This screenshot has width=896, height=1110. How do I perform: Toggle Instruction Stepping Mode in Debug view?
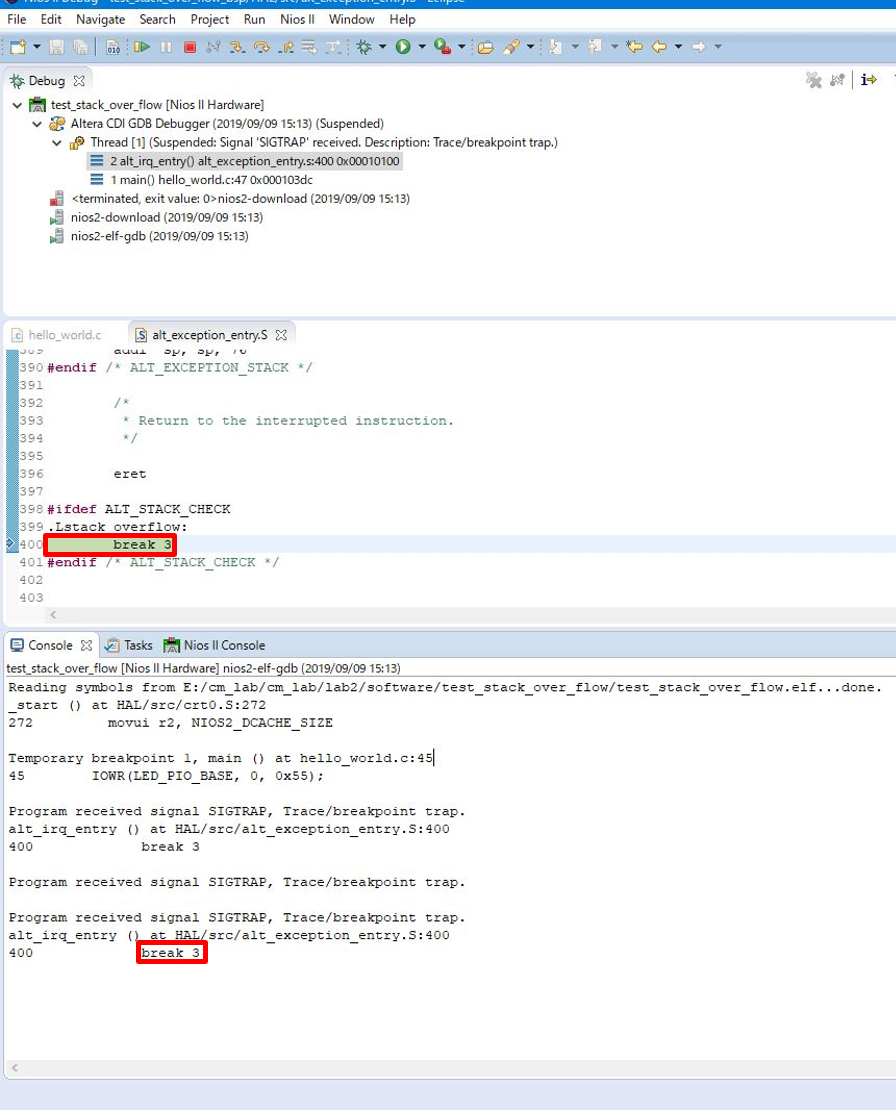click(868, 80)
